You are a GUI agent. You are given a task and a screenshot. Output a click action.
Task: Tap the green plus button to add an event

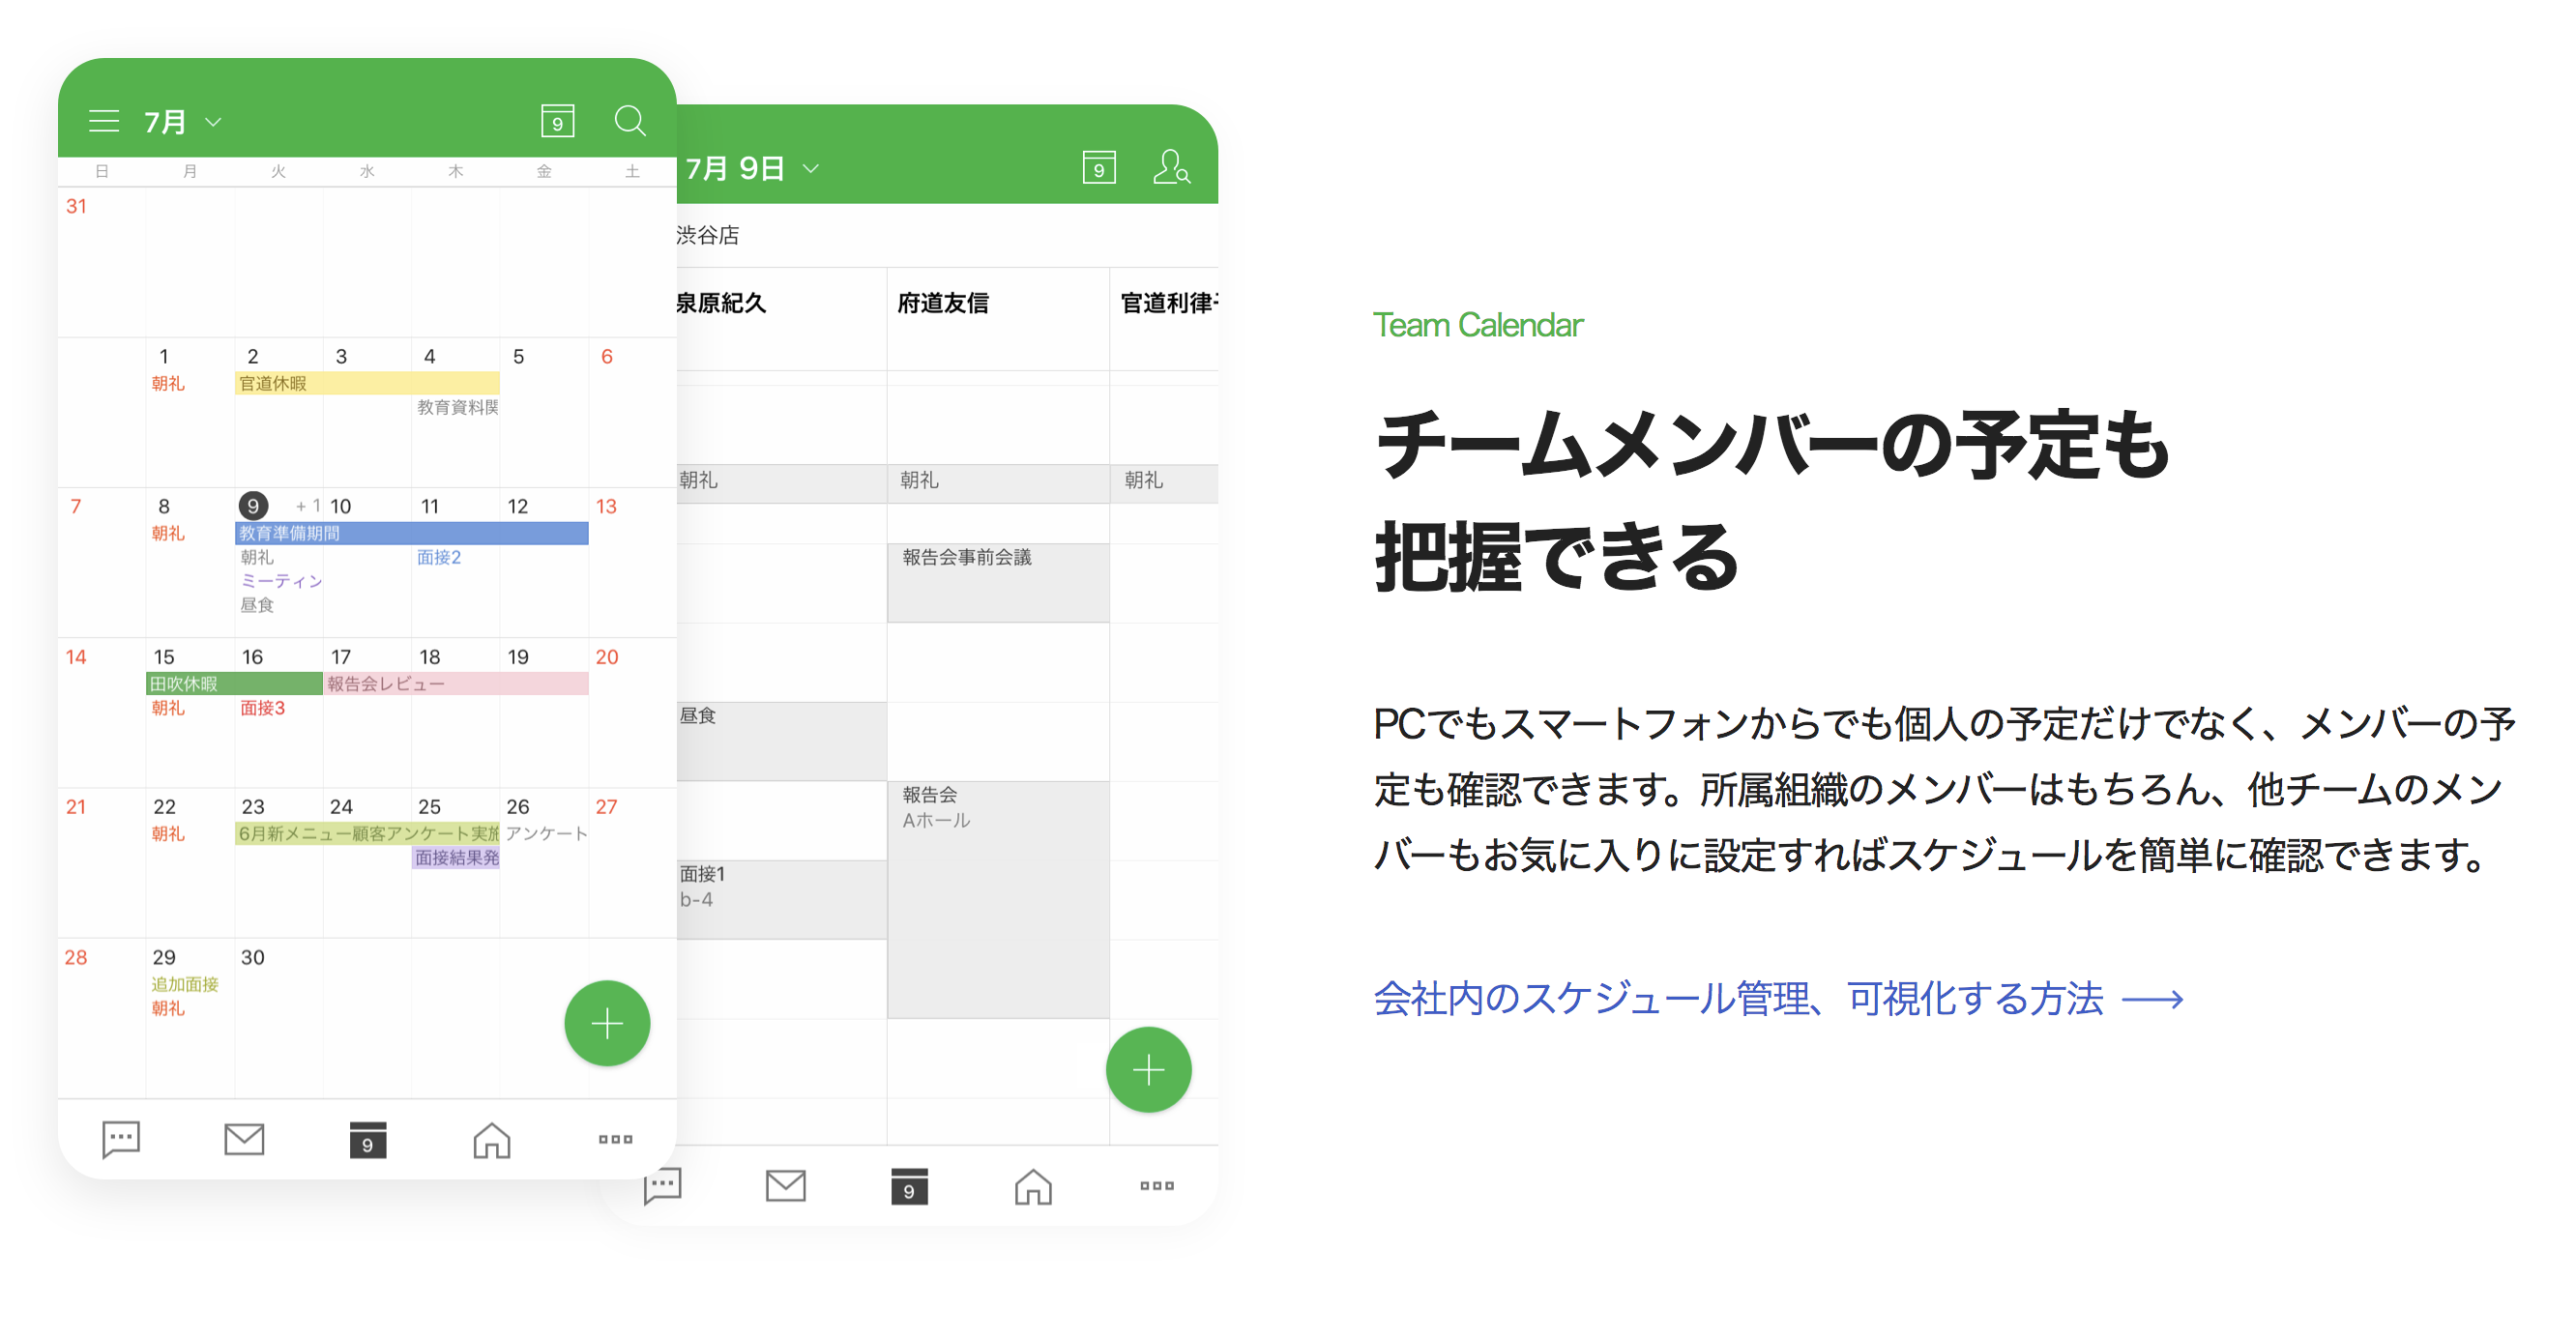point(607,1023)
